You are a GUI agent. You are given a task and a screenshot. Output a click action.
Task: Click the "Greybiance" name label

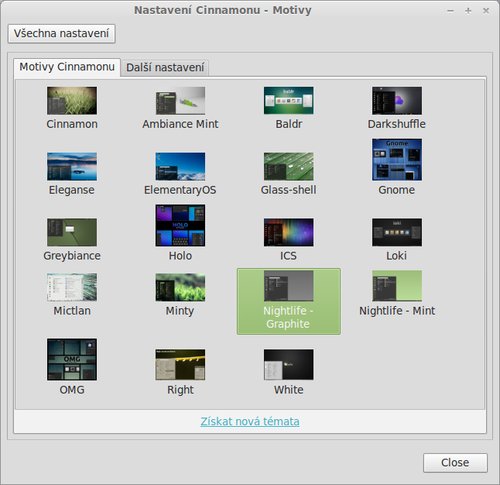72,256
